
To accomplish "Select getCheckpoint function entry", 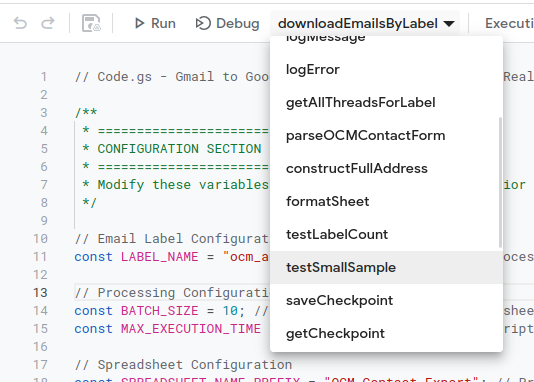I will tap(386, 334).
